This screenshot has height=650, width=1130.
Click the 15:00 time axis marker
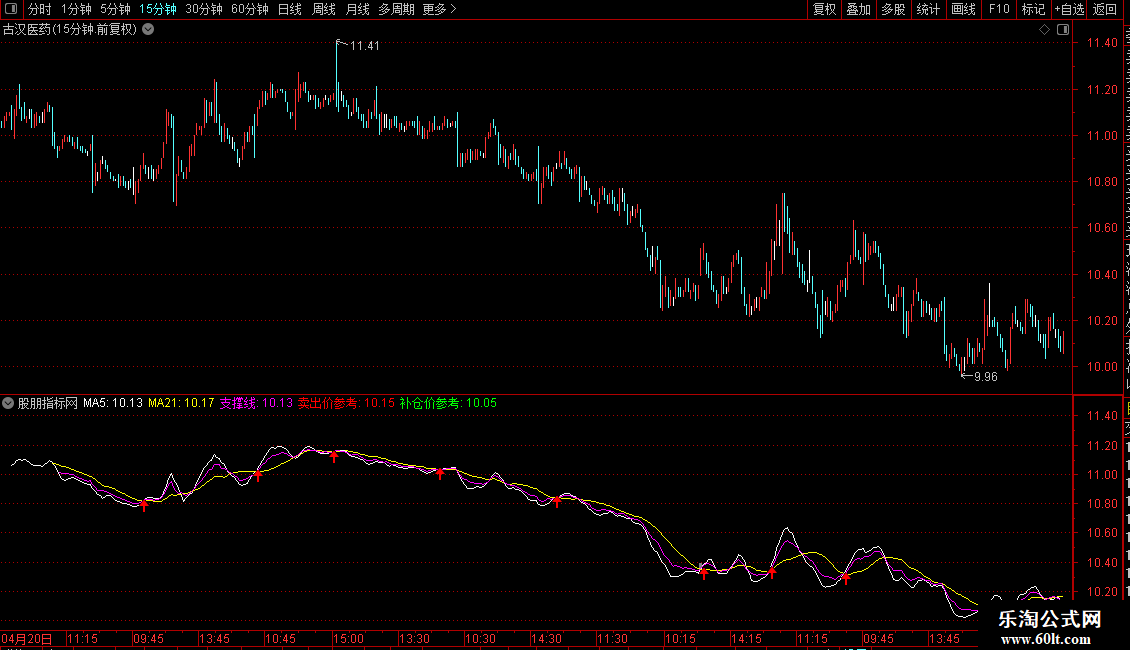click(x=348, y=639)
